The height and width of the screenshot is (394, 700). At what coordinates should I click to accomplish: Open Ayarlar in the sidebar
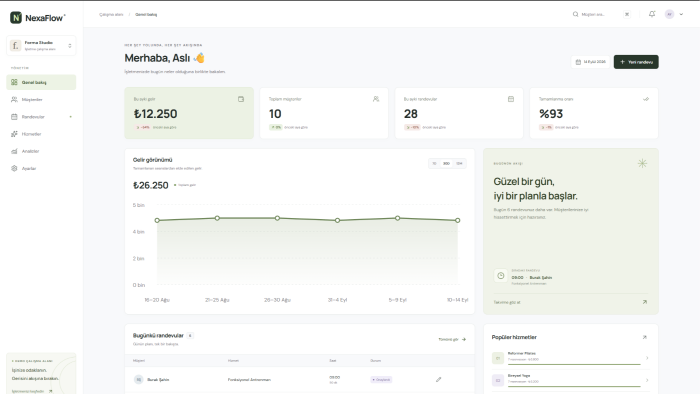(x=41, y=169)
